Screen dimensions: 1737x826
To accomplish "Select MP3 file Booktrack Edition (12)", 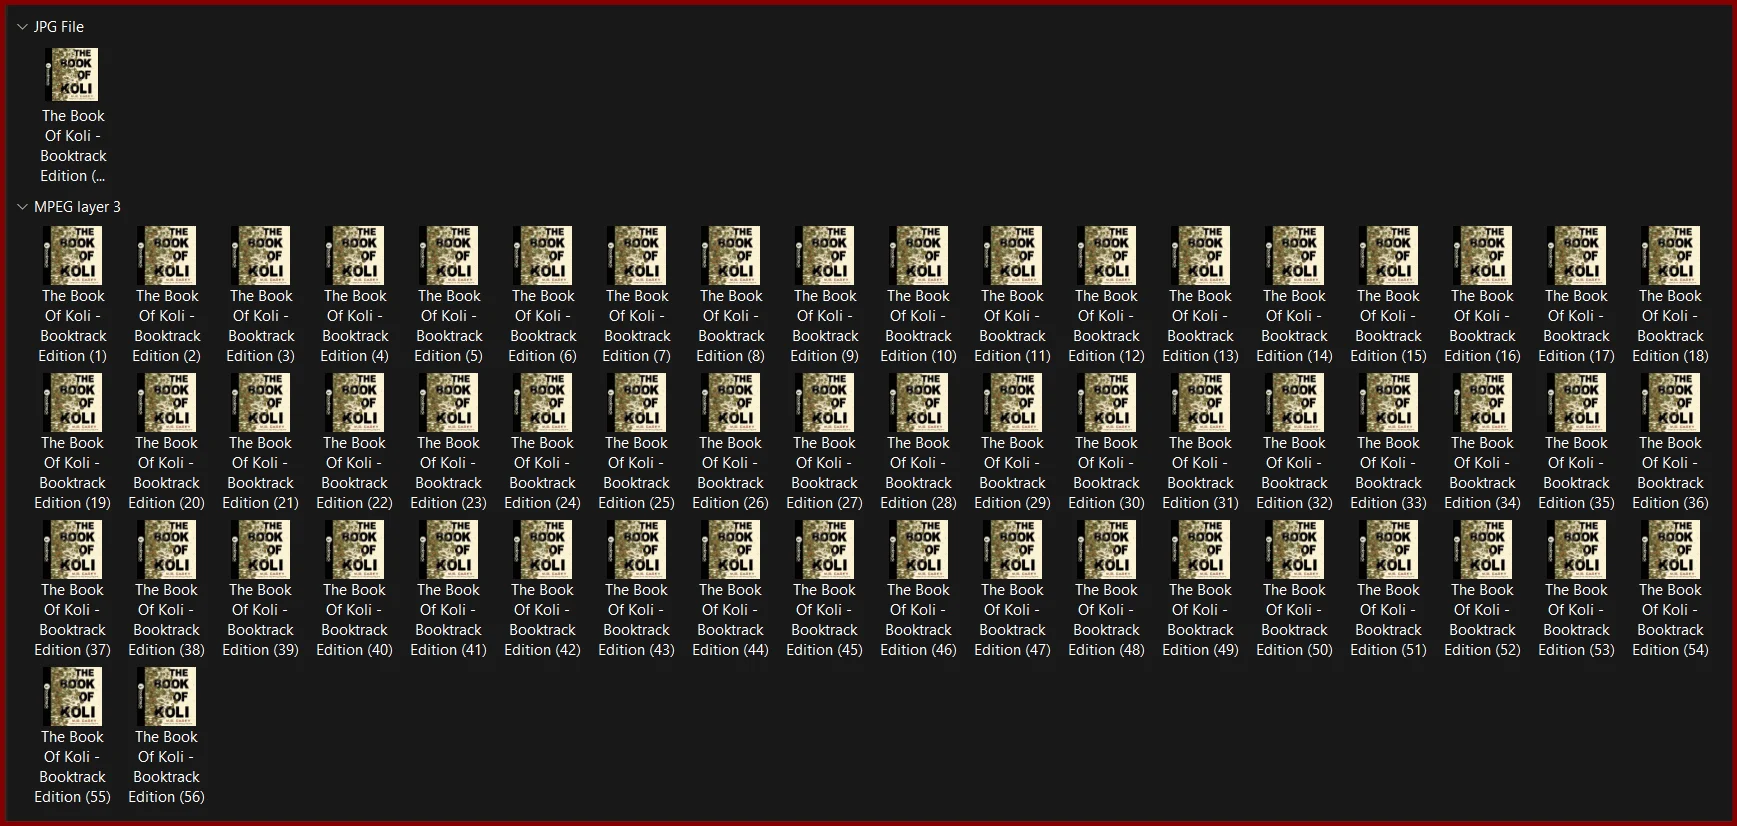I will [x=1107, y=296].
